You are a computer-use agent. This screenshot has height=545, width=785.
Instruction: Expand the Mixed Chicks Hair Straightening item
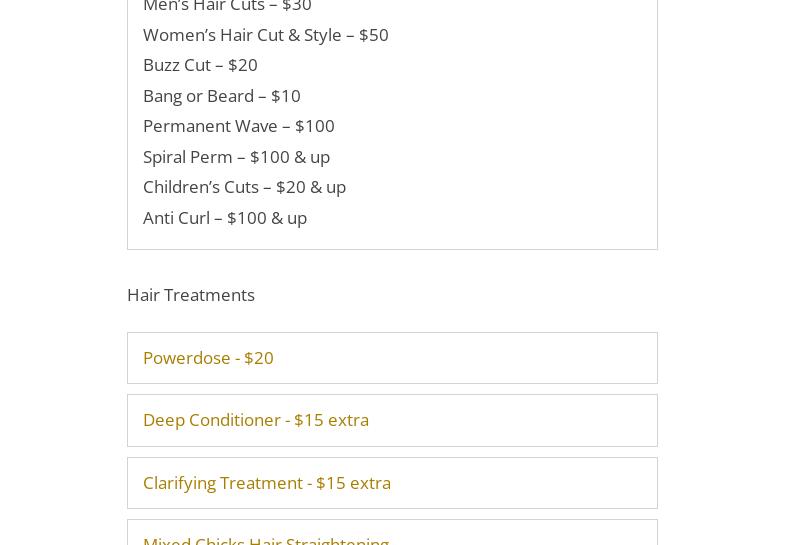[392, 533]
